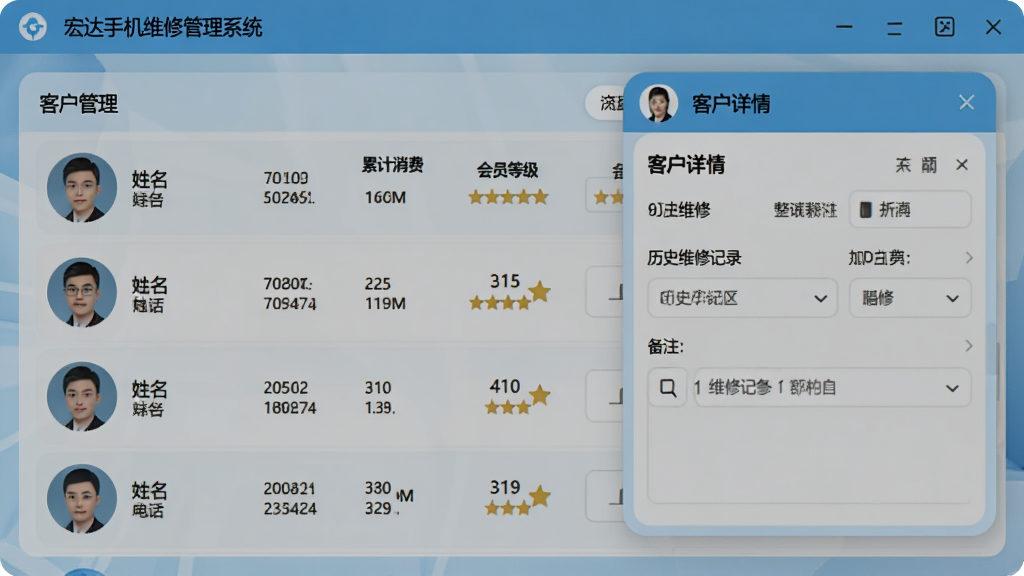1024x576 pixels.
Task: Click the large star beside 319
Action: [x=539, y=496]
